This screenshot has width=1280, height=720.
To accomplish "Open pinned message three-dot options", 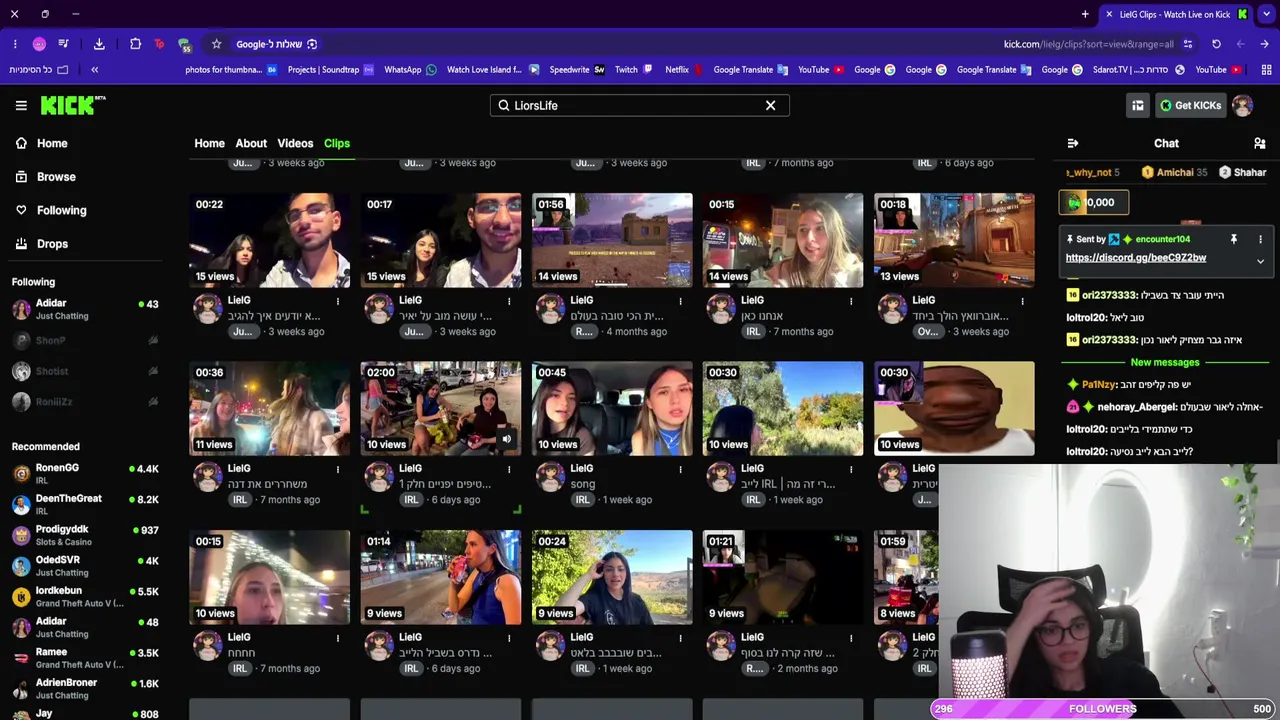I will click(1260, 240).
